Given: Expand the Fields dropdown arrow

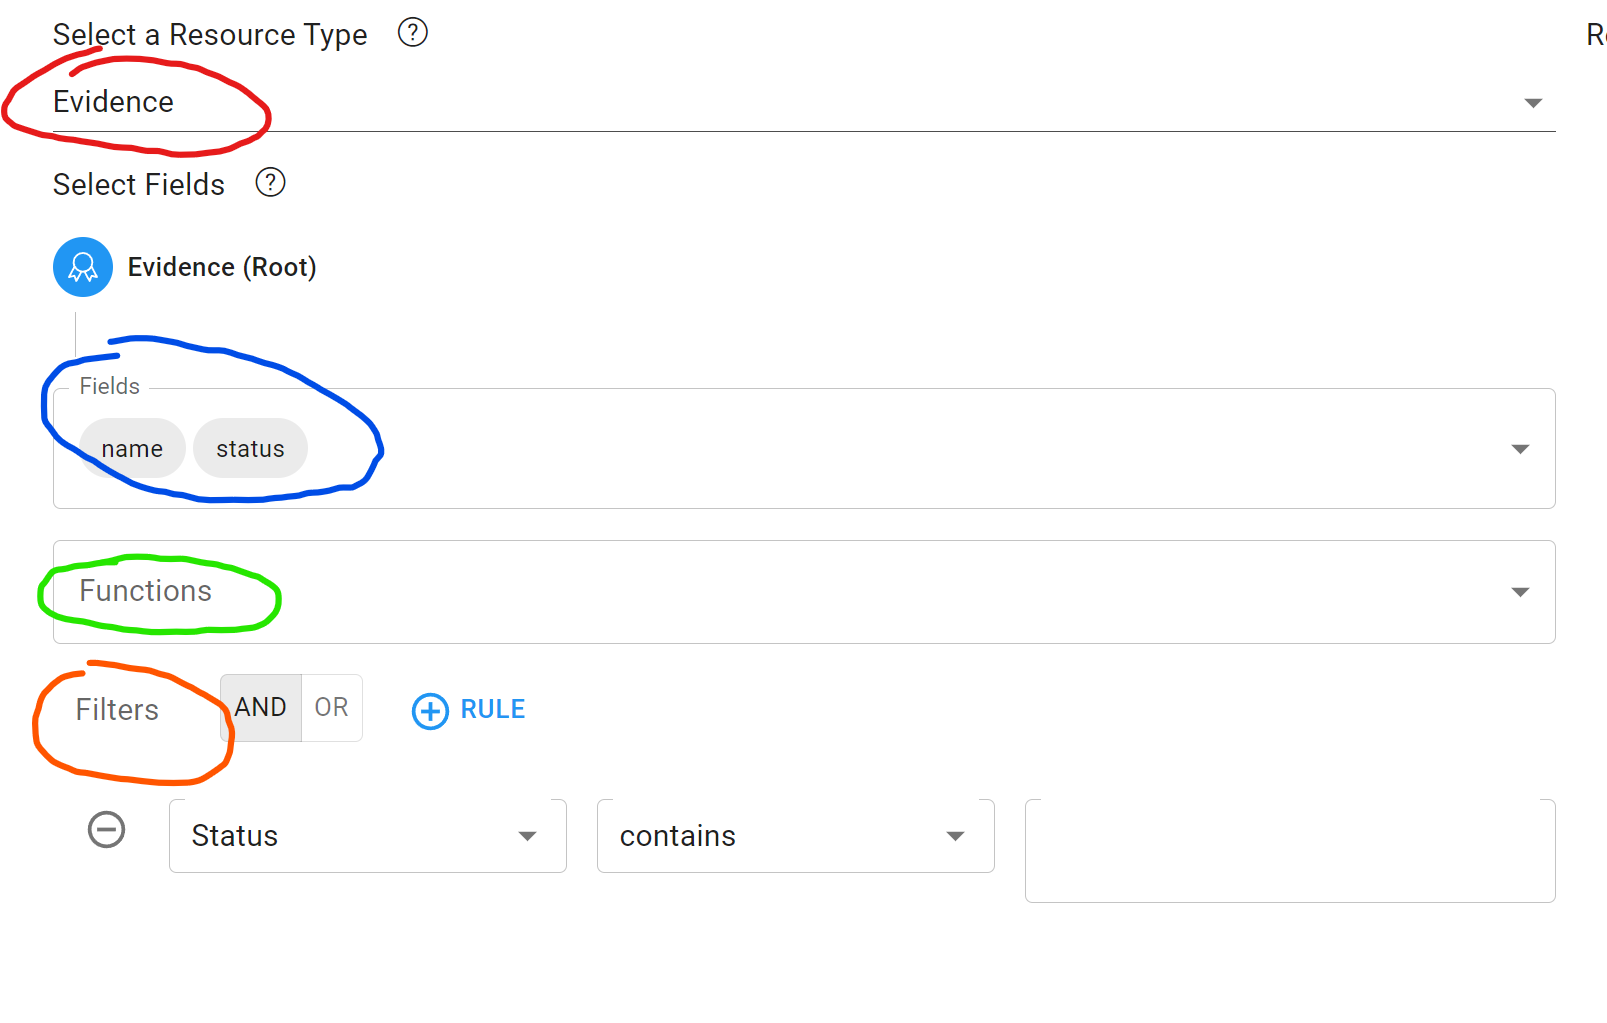Looking at the screenshot, I should (x=1520, y=449).
